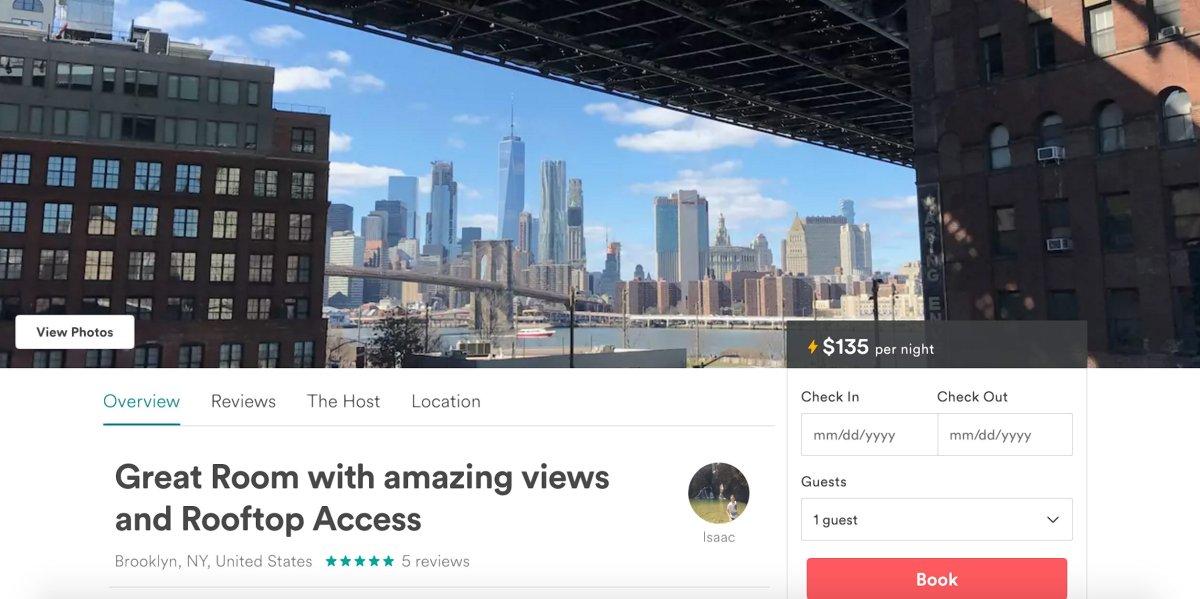Expand the Guests dropdown chevron
The height and width of the screenshot is (599, 1200).
coord(1052,520)
